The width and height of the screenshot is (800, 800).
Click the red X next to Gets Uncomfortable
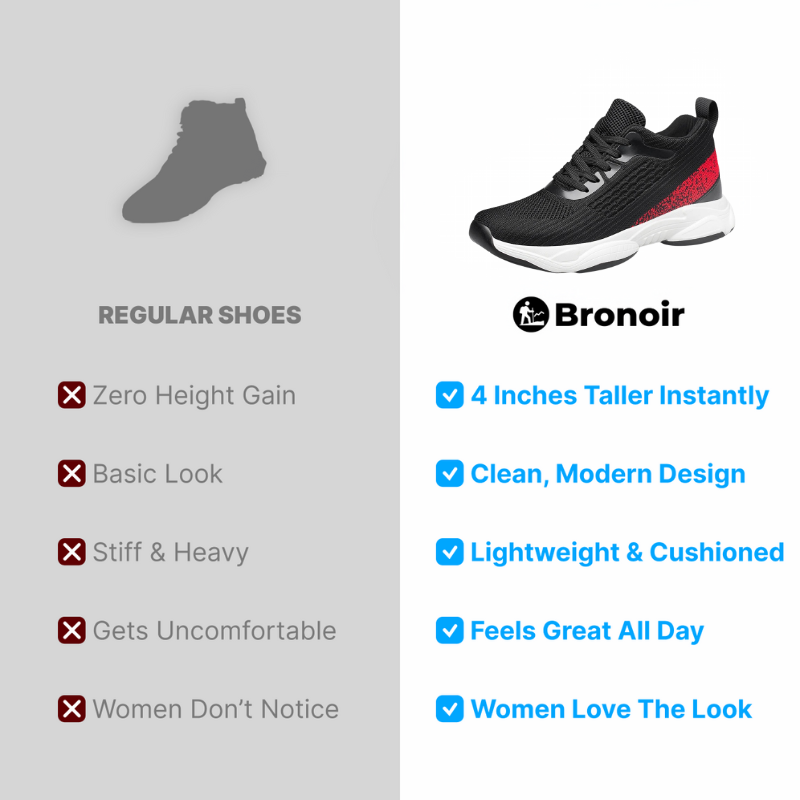tap(71, 630)
